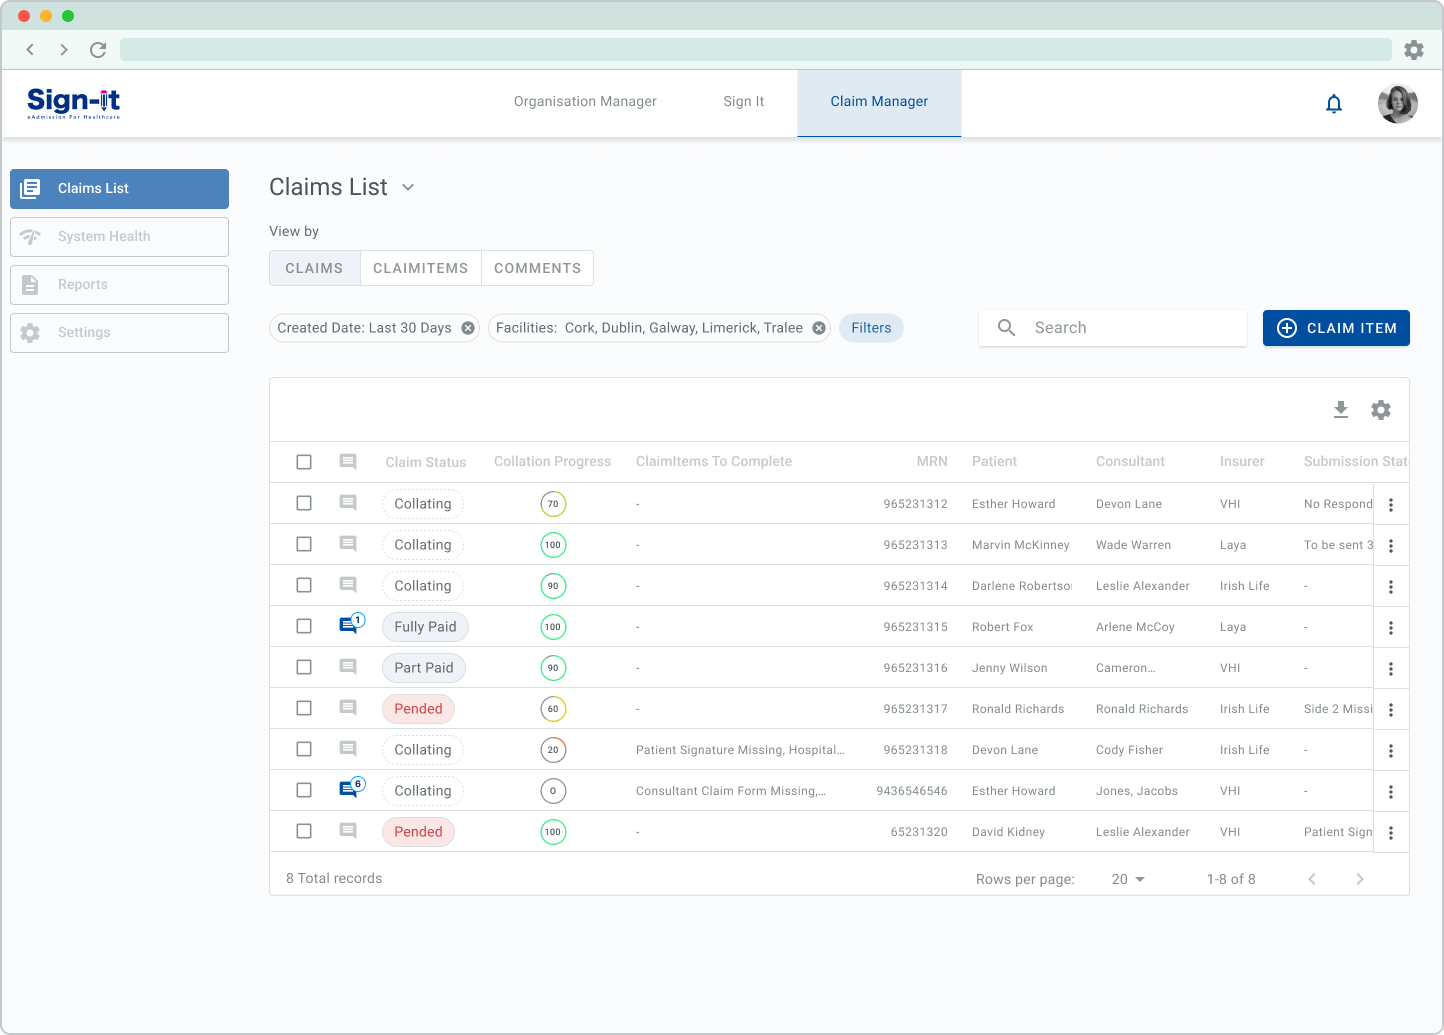
Task: Remove the Facilities filter chip
Action: 819,328
